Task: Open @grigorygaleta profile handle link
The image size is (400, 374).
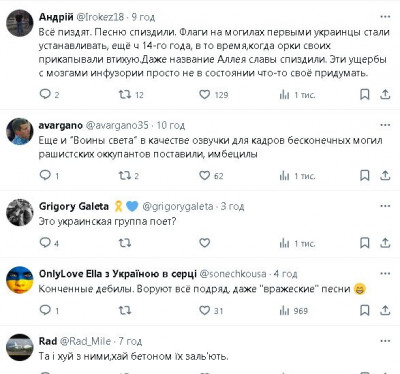Action: (178, 207)
